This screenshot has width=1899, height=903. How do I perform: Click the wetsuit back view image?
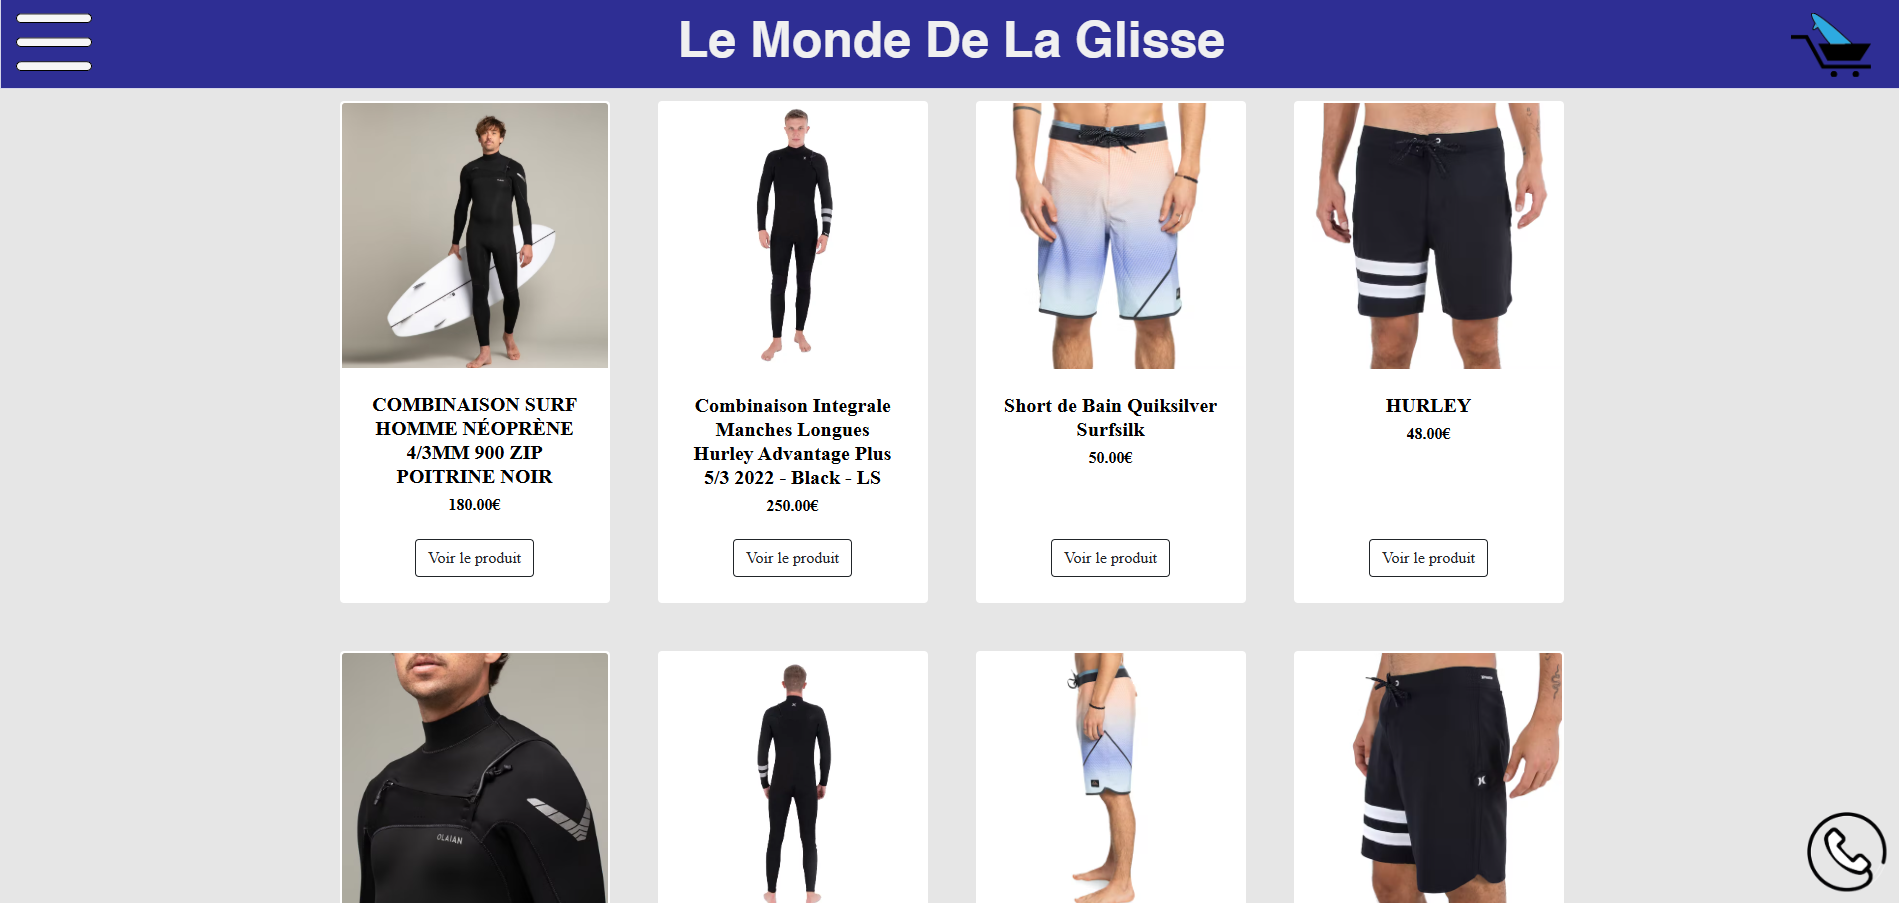coord(793,778)
